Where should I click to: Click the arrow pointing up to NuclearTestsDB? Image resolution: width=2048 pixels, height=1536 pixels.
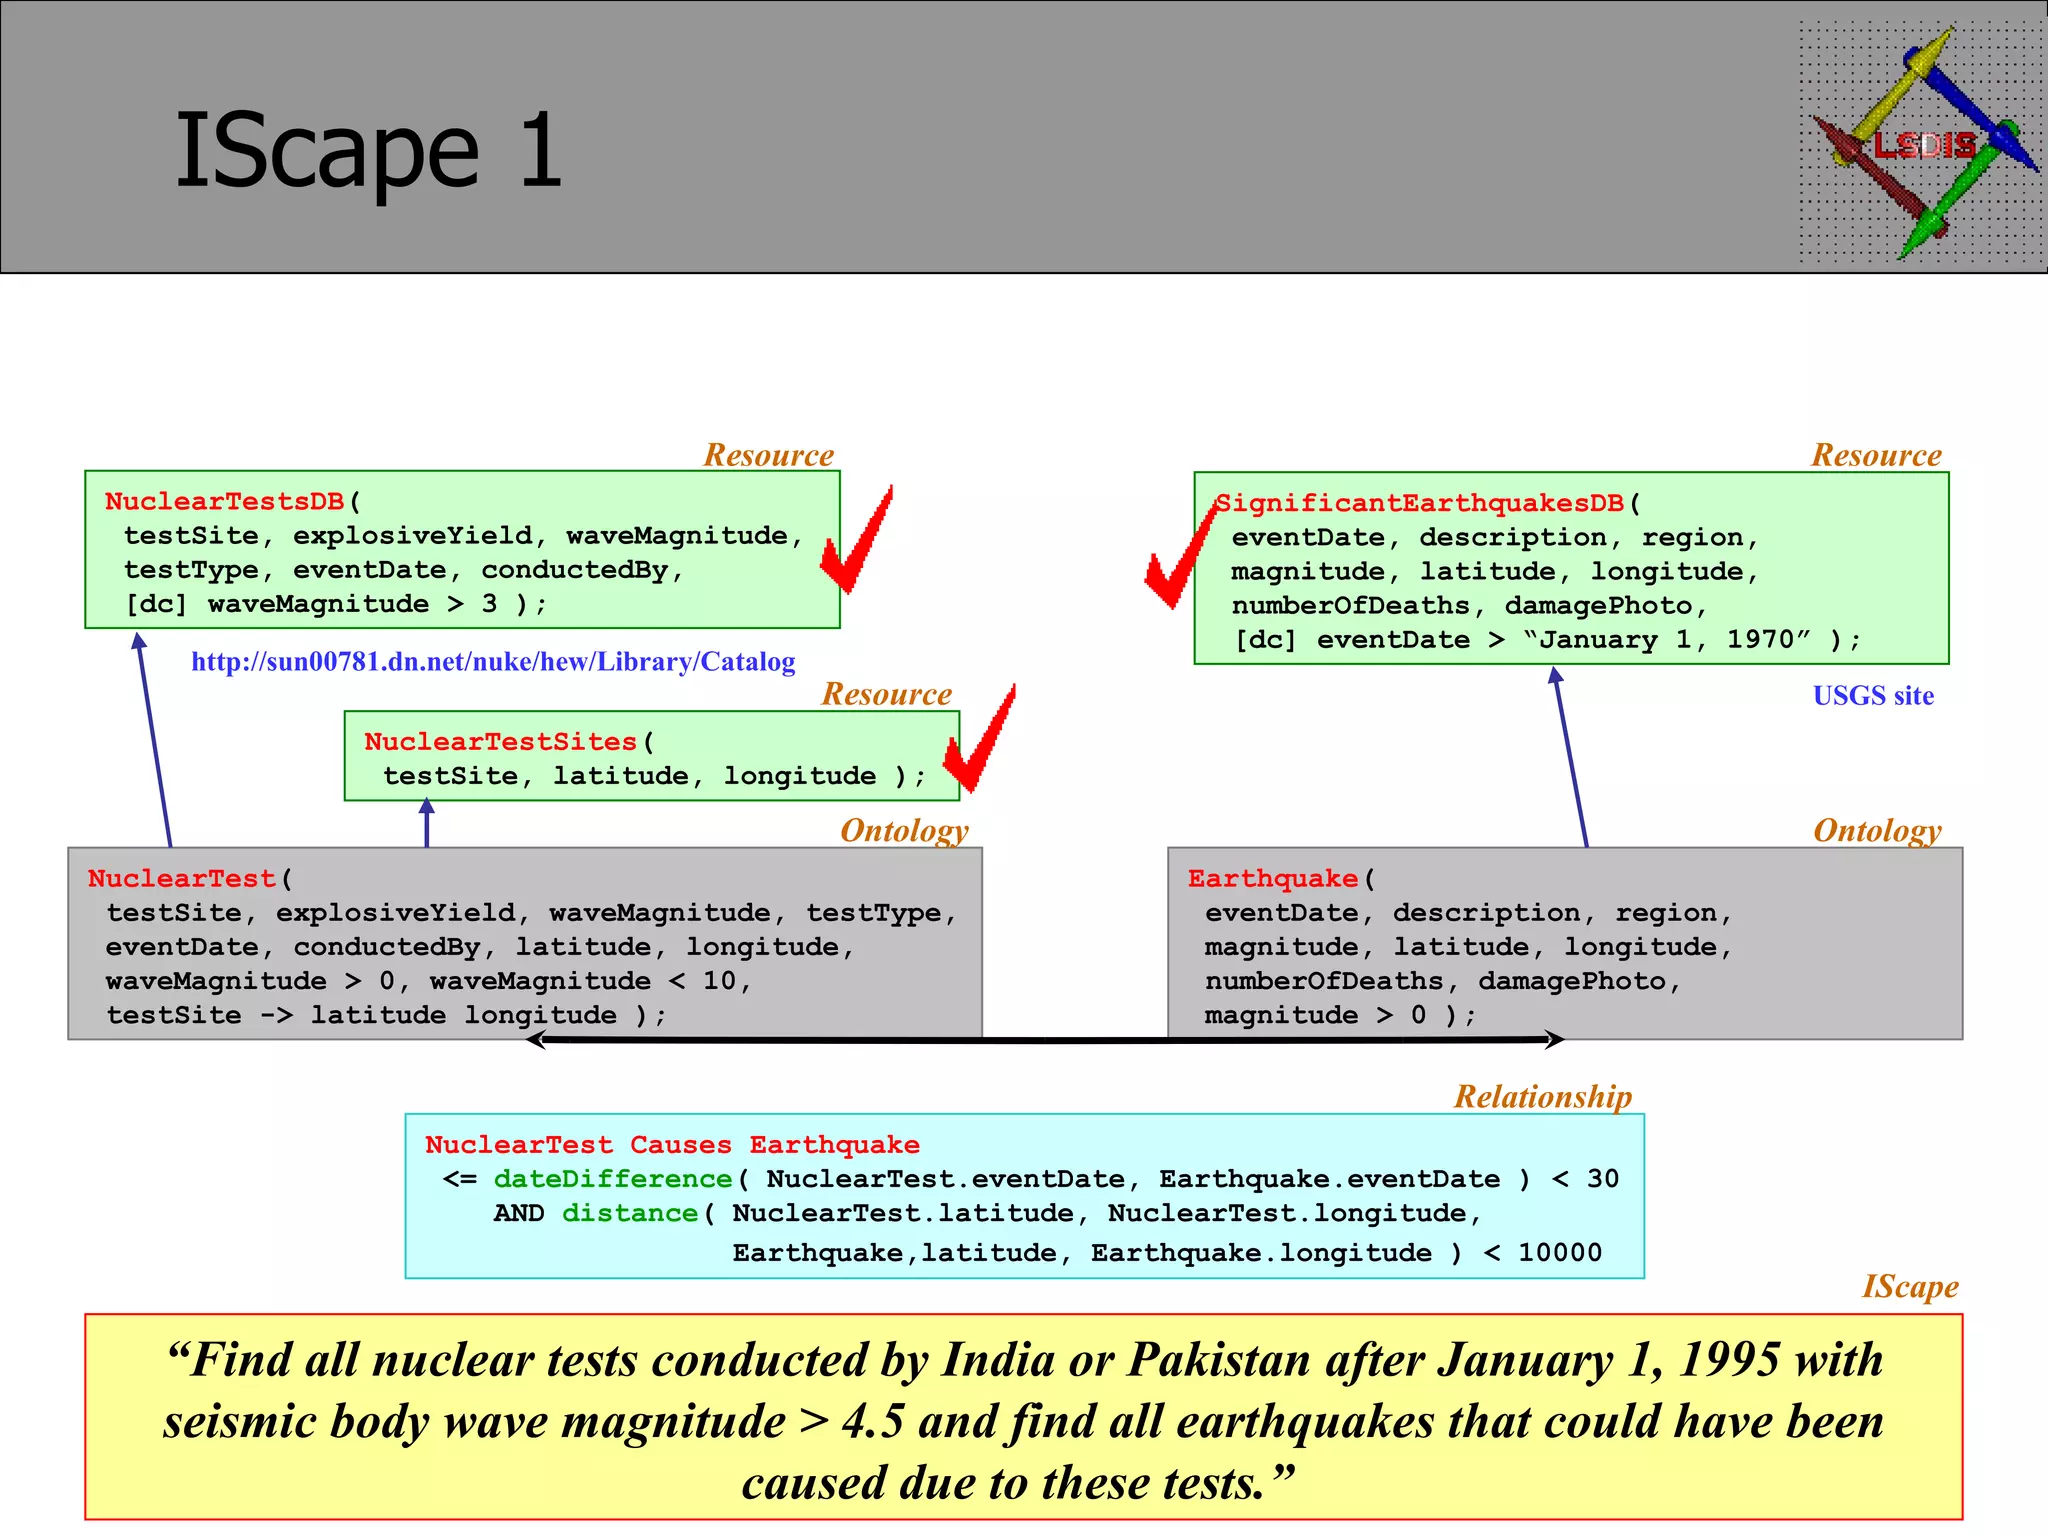[154, 740]
